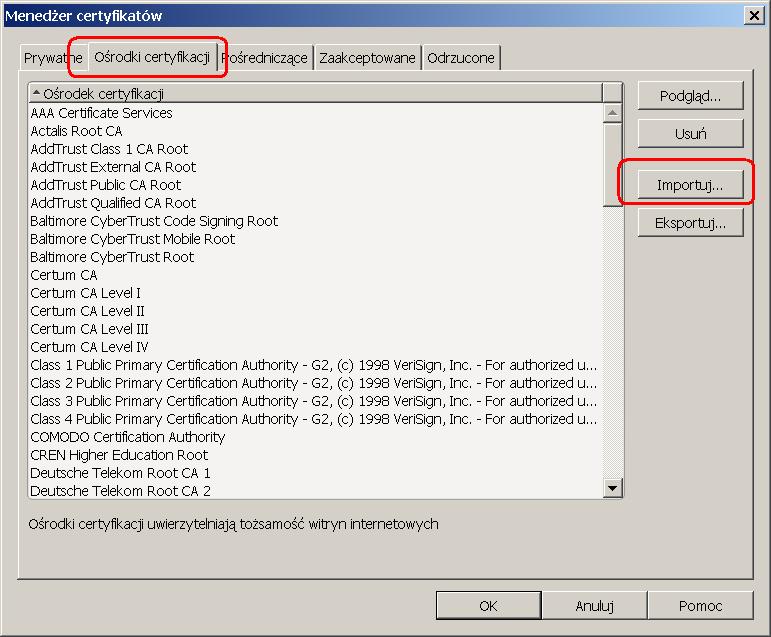Viewport: 771px width, 637px height.
Task: Open the Ośrodki certyfikacji tab
Action: pos(151,57)
